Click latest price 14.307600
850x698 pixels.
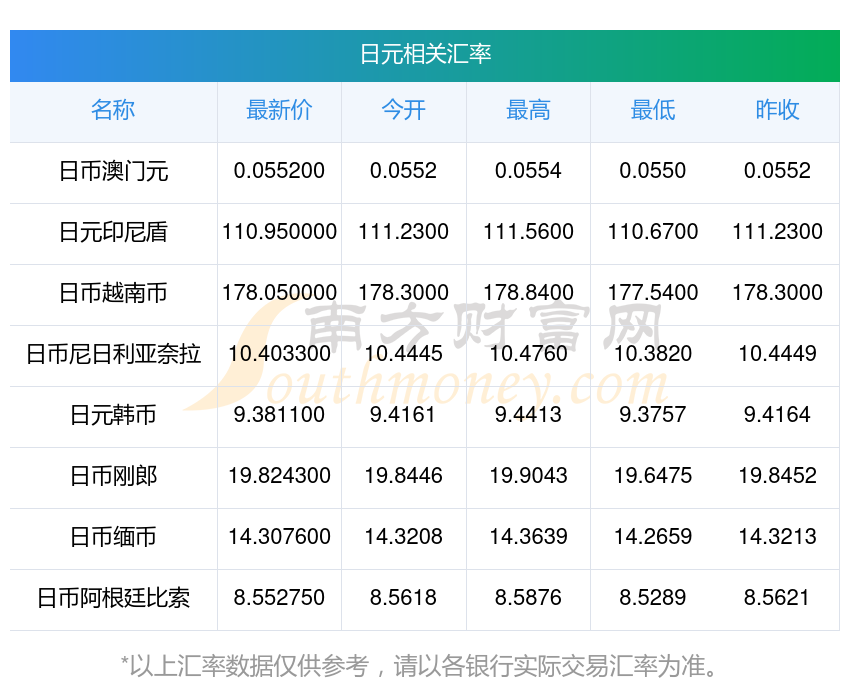pyautogui.click(x=279, y=537)
